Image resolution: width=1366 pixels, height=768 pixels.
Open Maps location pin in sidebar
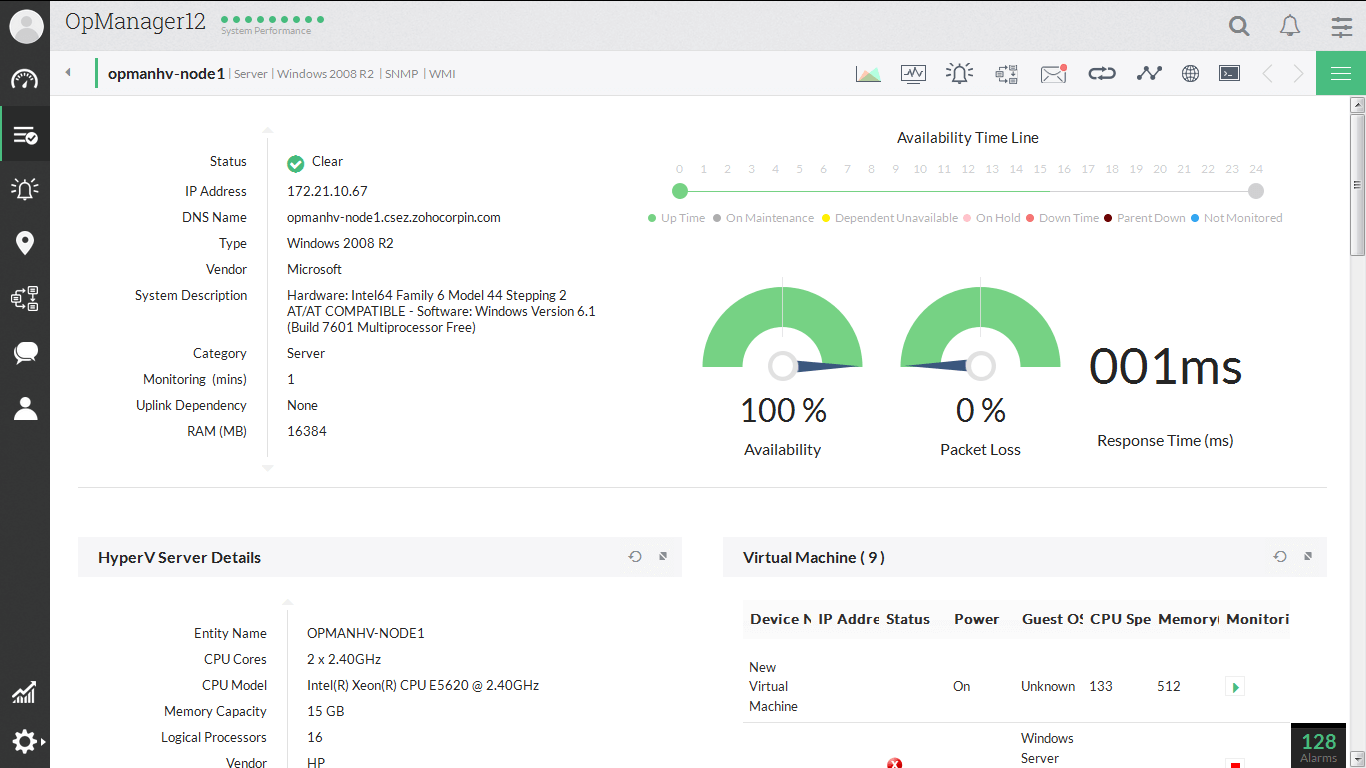pyautogui.click(x=25, y=243)
